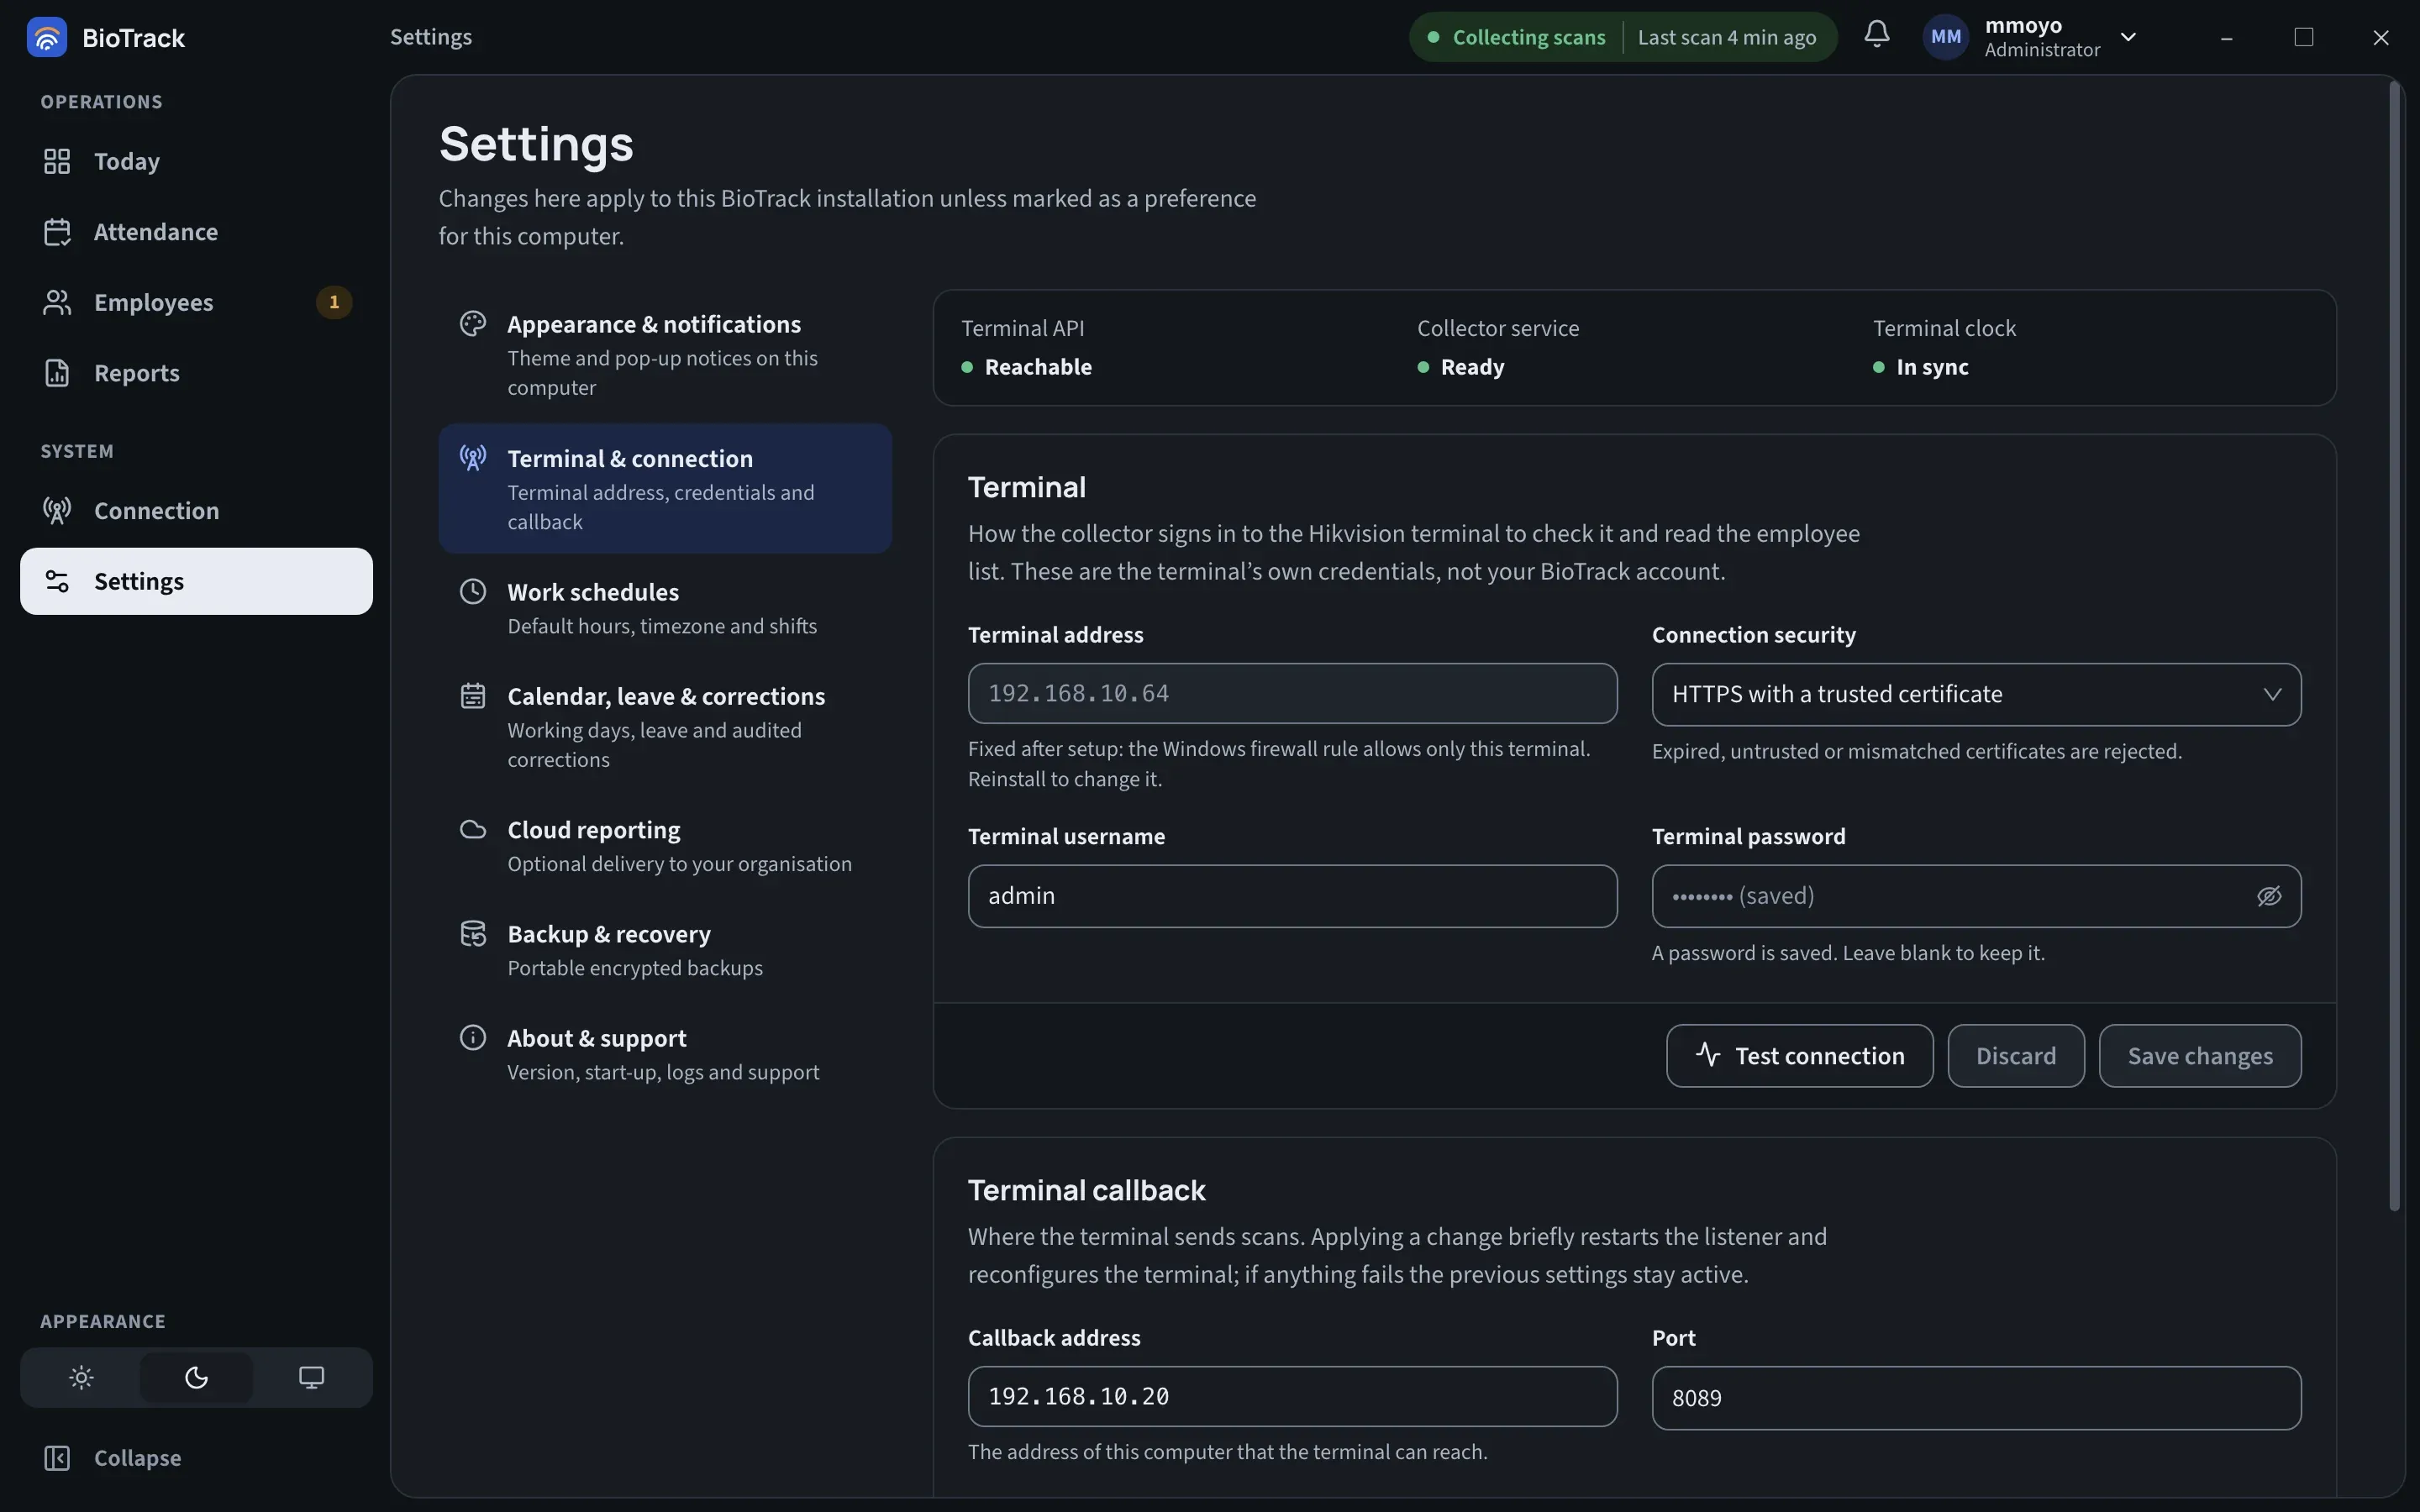2420x1512 pixels.
Task: Click the settings panel vertical scrollbar
Action: (2394, 646)
